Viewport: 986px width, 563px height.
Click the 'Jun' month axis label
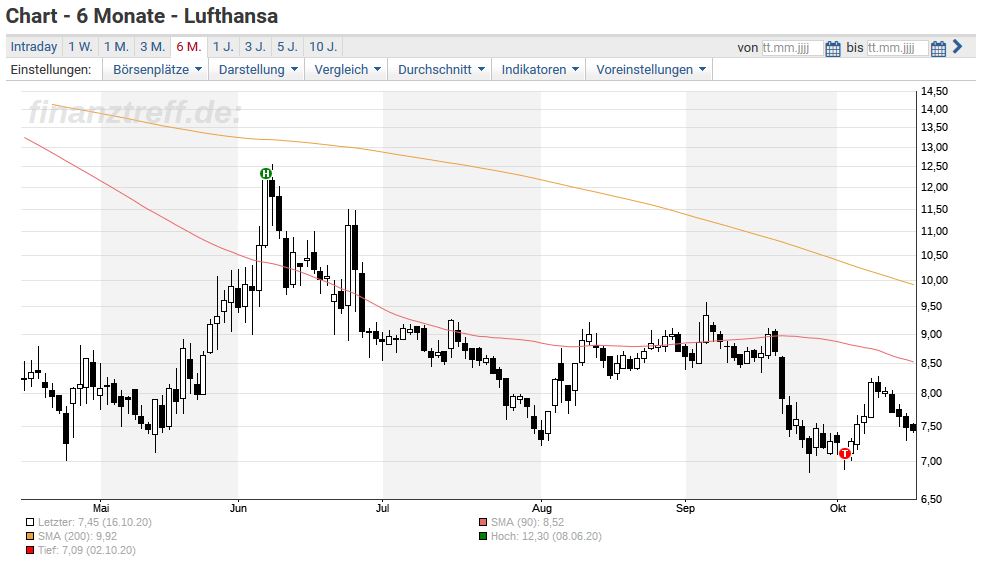[238, 508]
